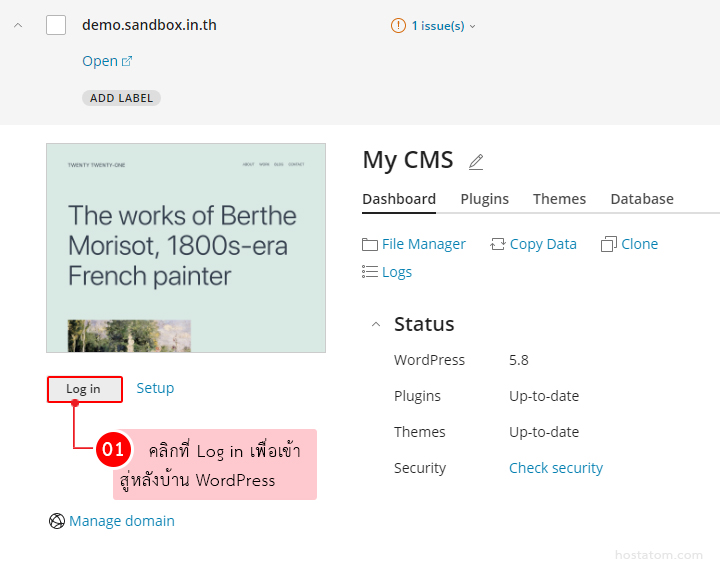
Task: Click the website preview thumbnail
Action: [186, 247]
